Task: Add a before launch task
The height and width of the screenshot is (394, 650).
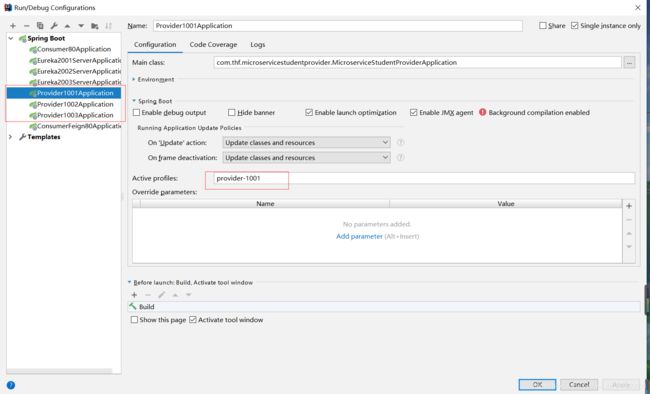Action: pos(134,295)
